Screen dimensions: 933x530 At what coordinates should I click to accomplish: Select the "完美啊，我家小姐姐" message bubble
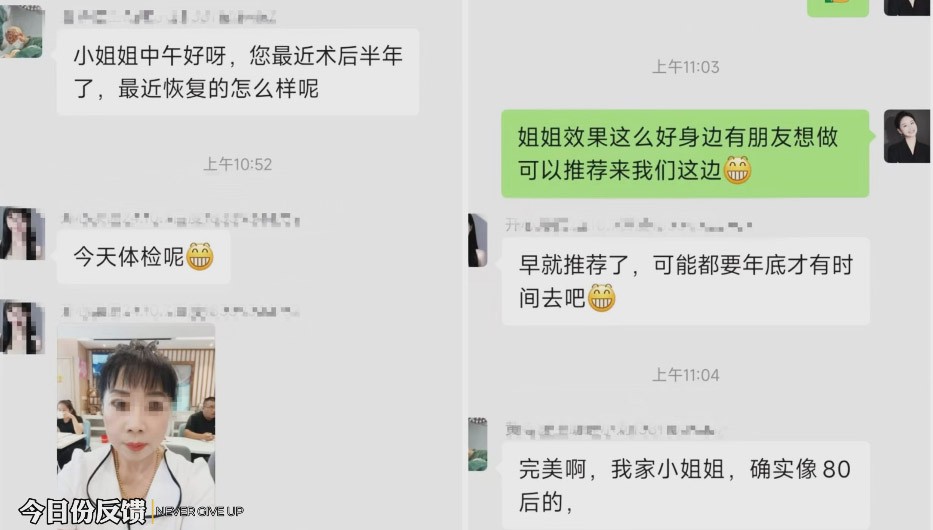click(685, 485)
